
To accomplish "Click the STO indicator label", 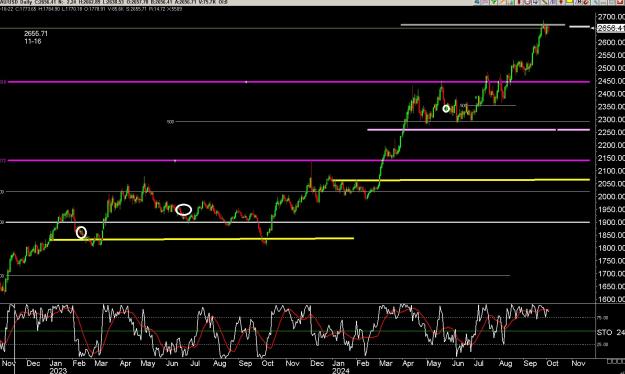I will [x=604, y=332].
